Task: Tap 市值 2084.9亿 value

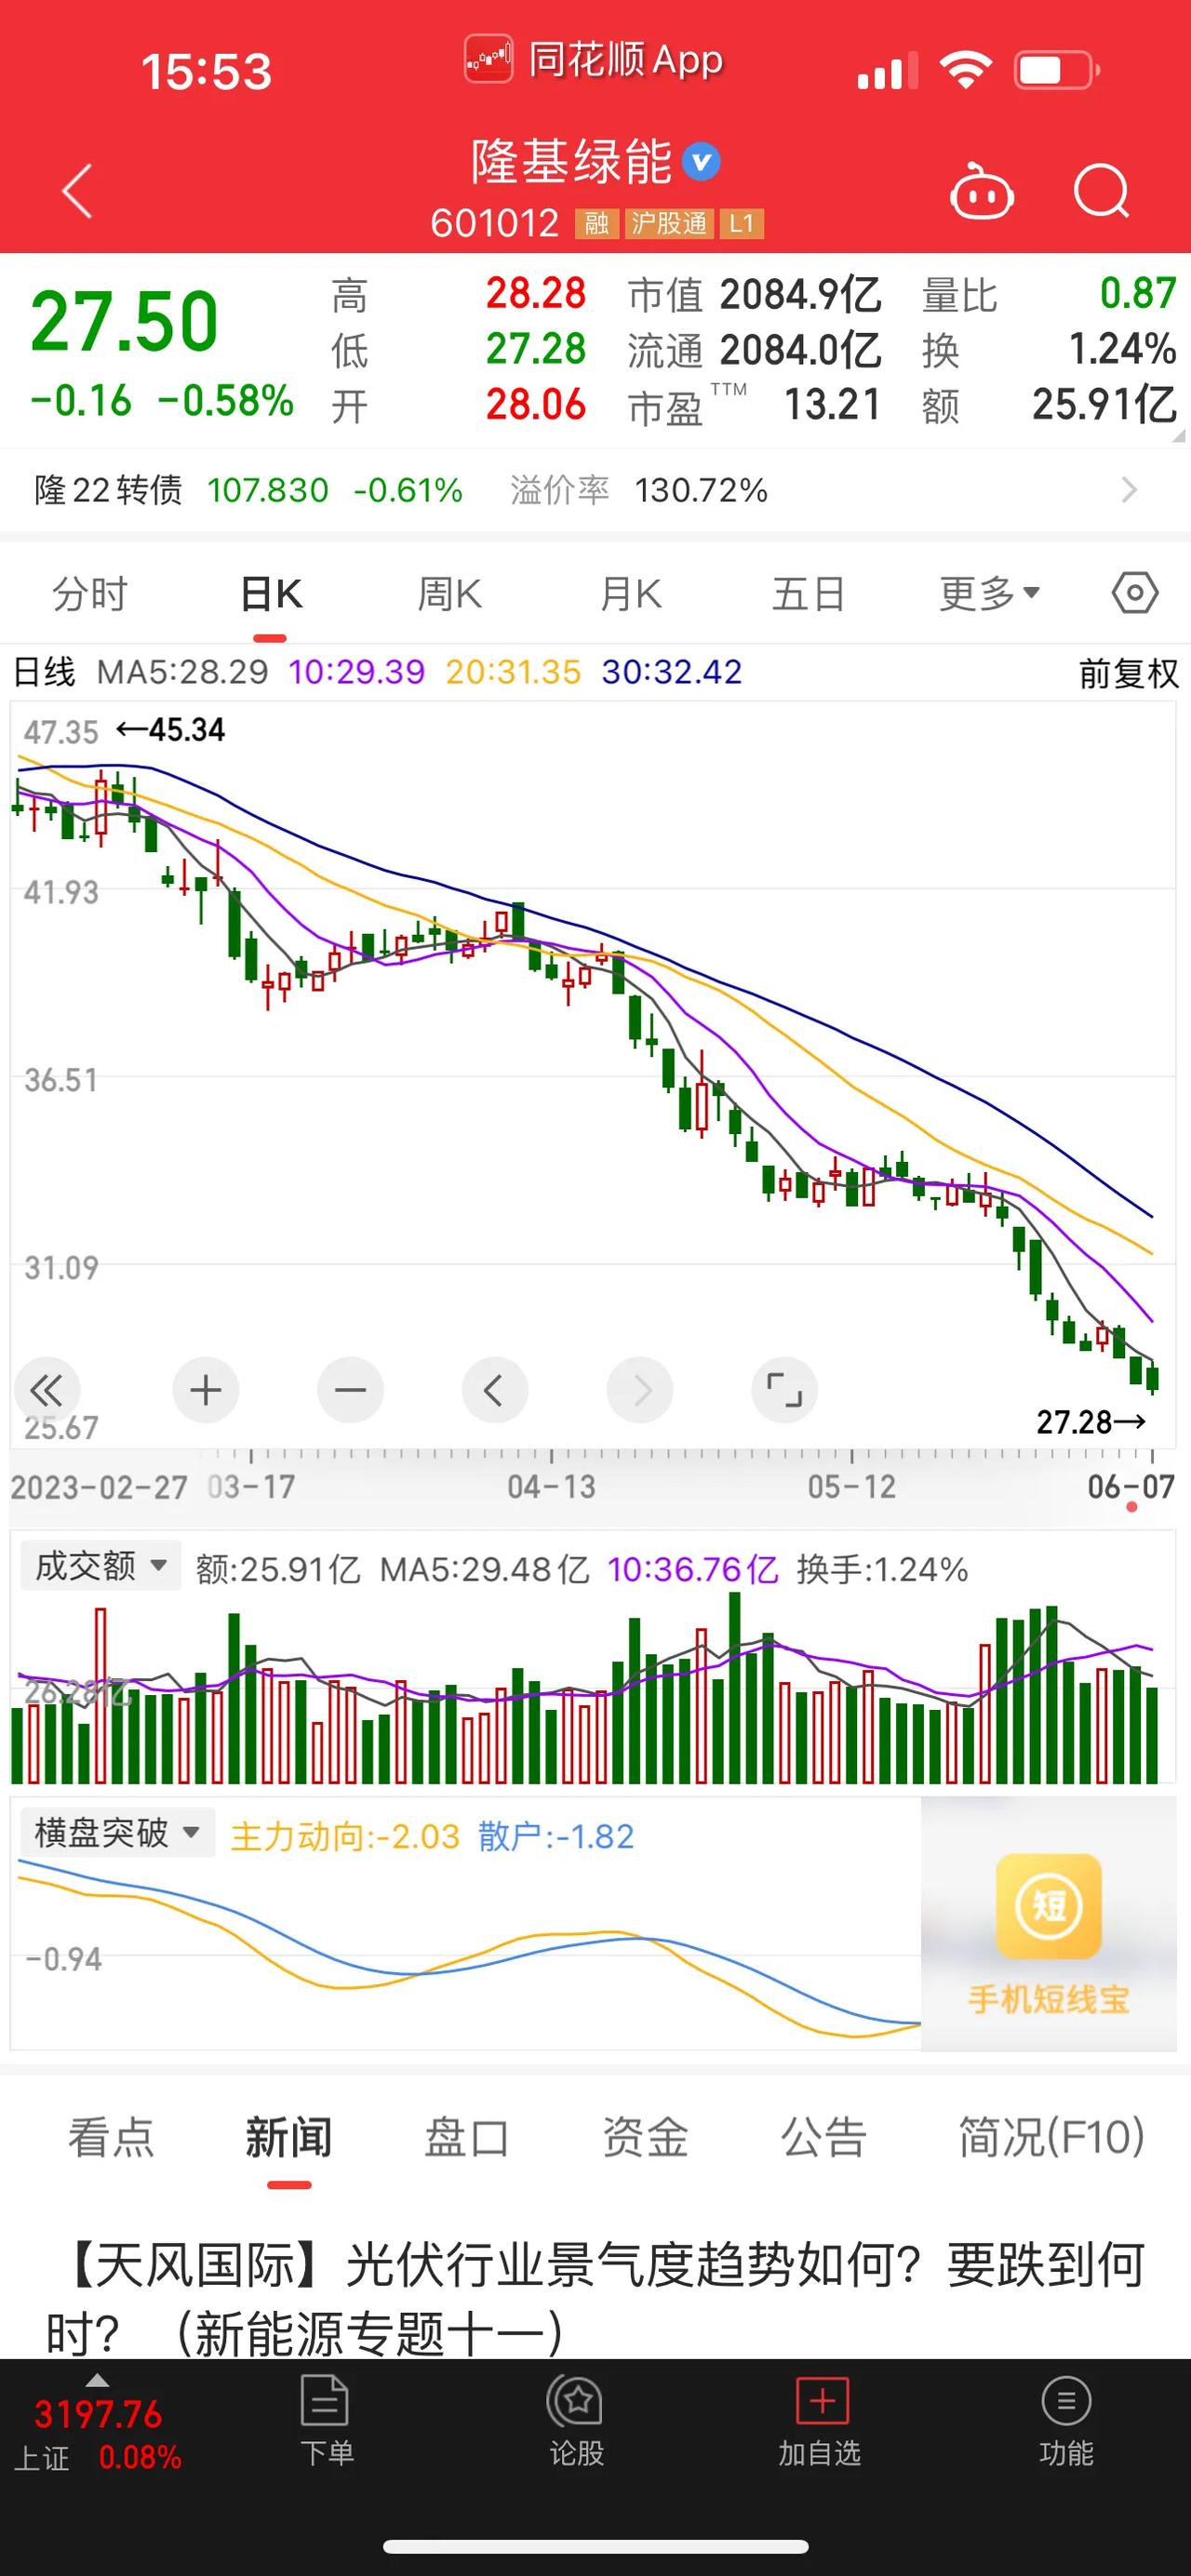Action: pos(755,295)
